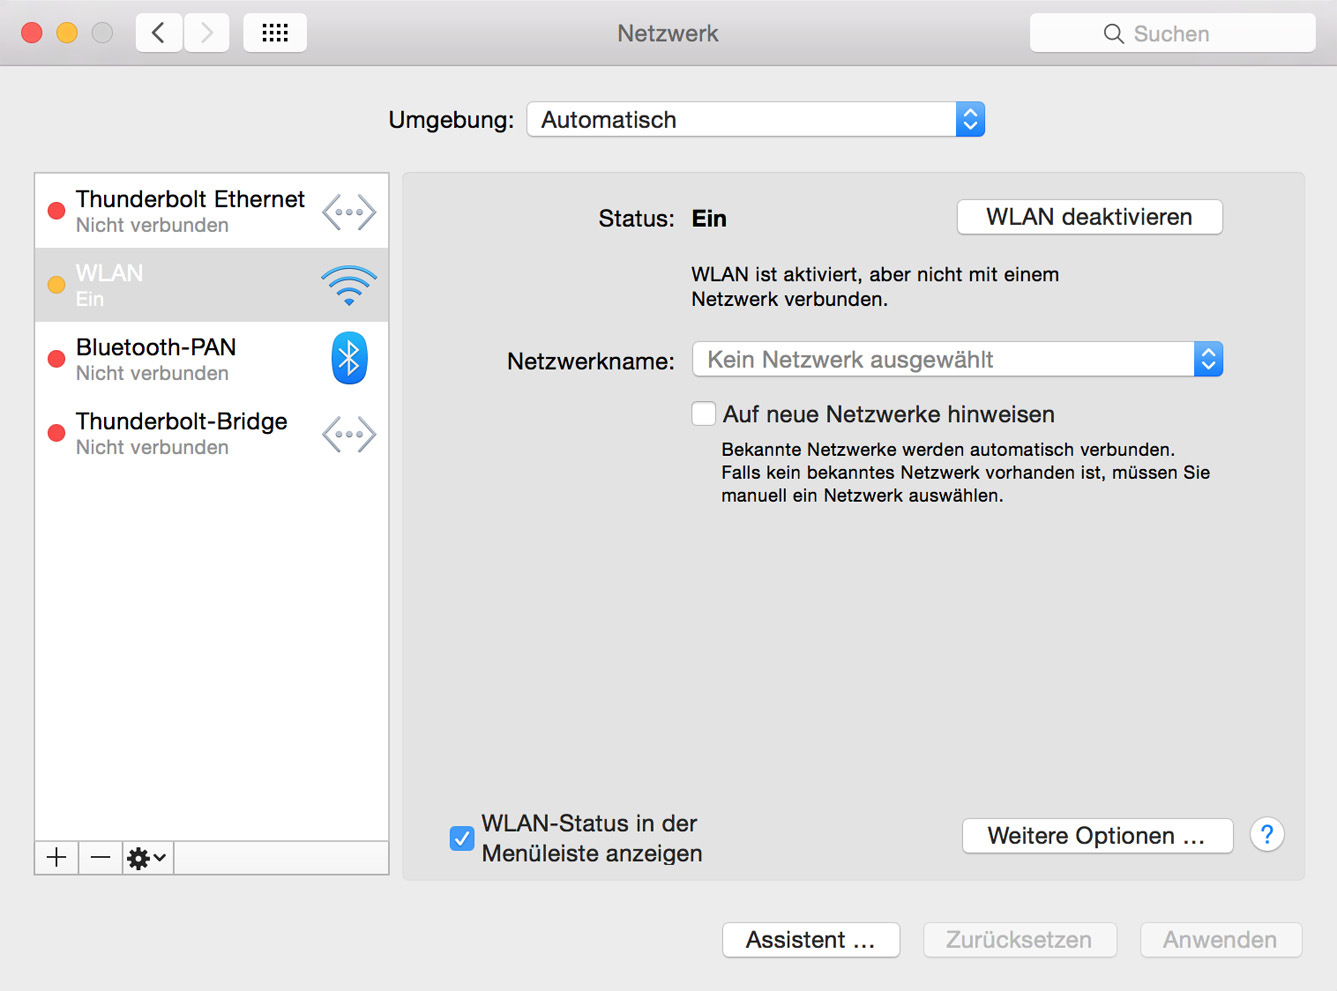Enable 'Auf neue Netzwerke hinweisen' checkbox
1337x991 pixels.
pos(704,414)
